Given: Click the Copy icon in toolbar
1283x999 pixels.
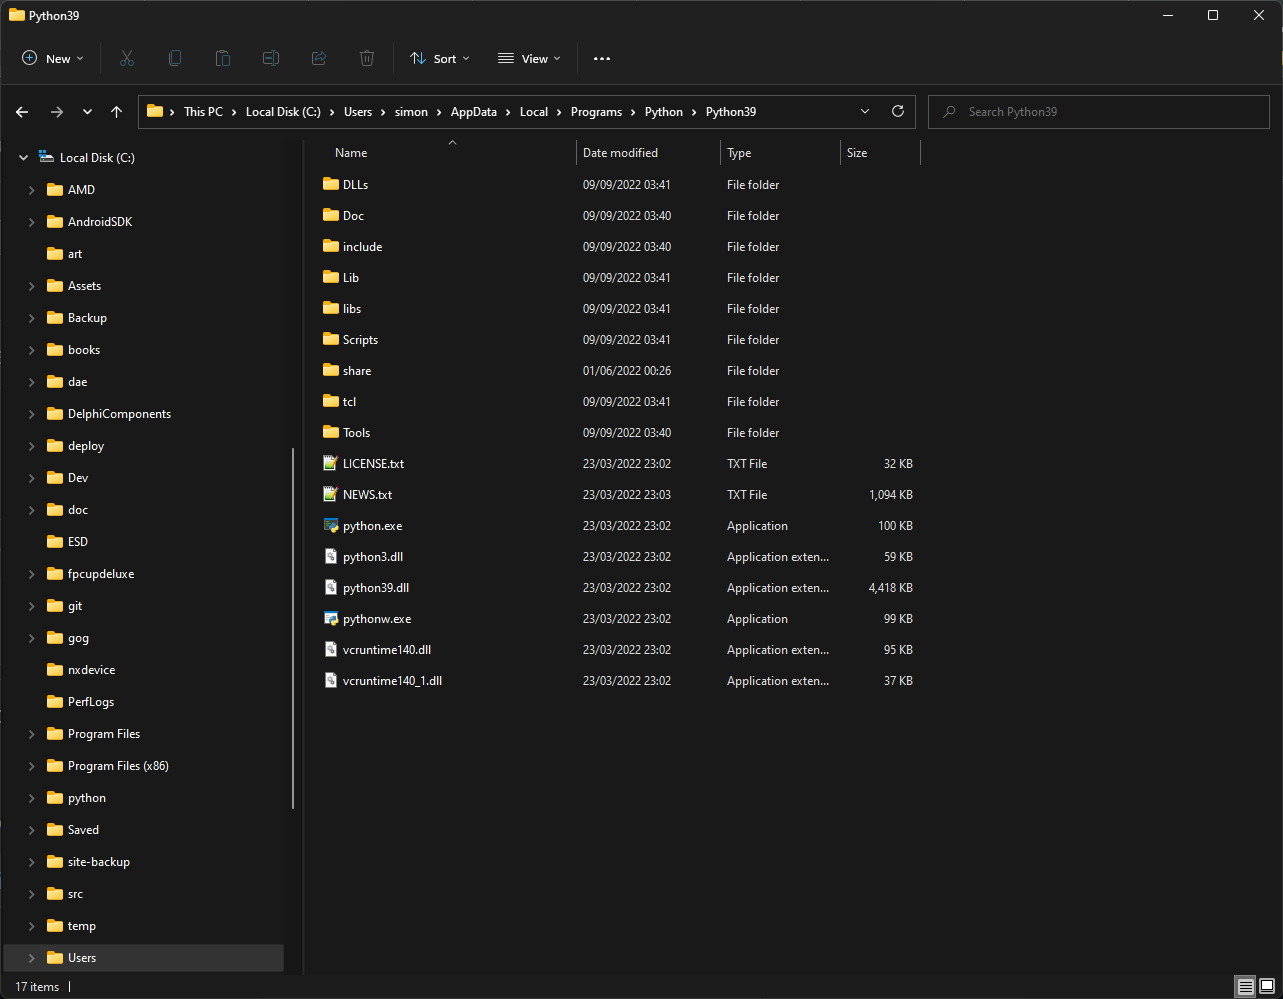Looking at the screenshot, I should pyautogui.click(x=175, y=59).
